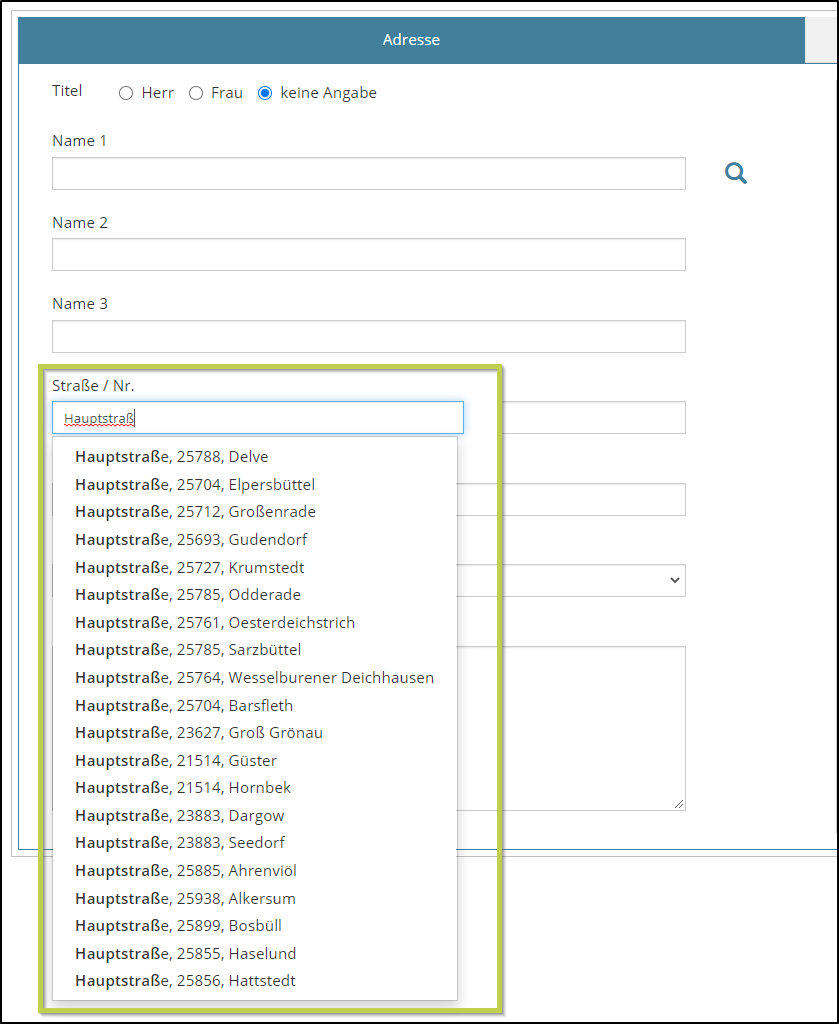
Task: Select the Herr radio button
Action: pos(126,93)
